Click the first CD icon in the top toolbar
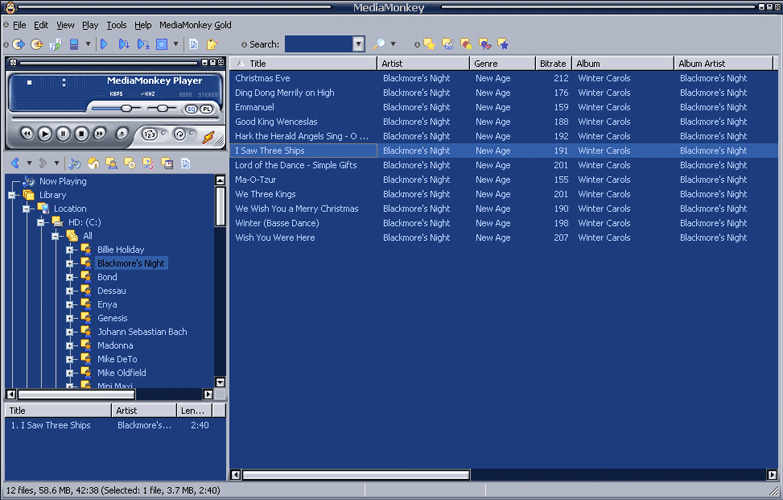The width and height of the screenshot is (783, 500). [x=18, y=44]
